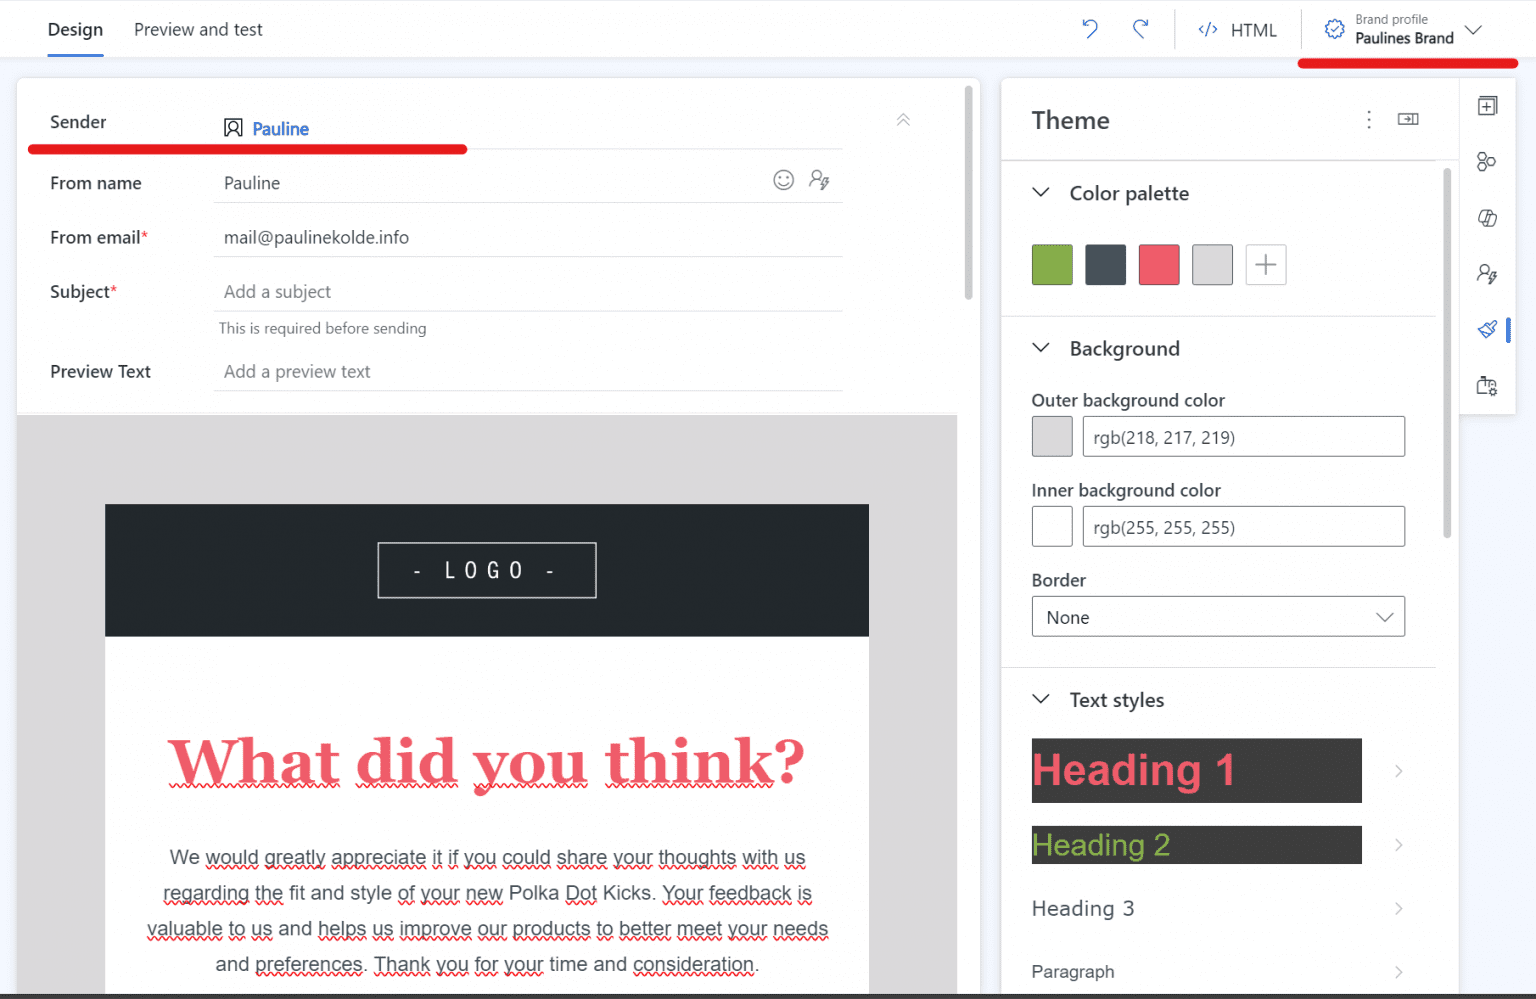The height and width of the screenshot is (999, 1536).
Task: Open Theme panel overflow menu
Action: [1369, 119]
